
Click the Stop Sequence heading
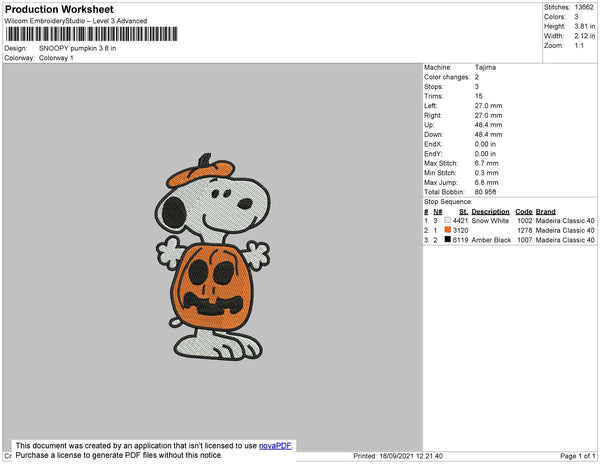coord(448,202)
